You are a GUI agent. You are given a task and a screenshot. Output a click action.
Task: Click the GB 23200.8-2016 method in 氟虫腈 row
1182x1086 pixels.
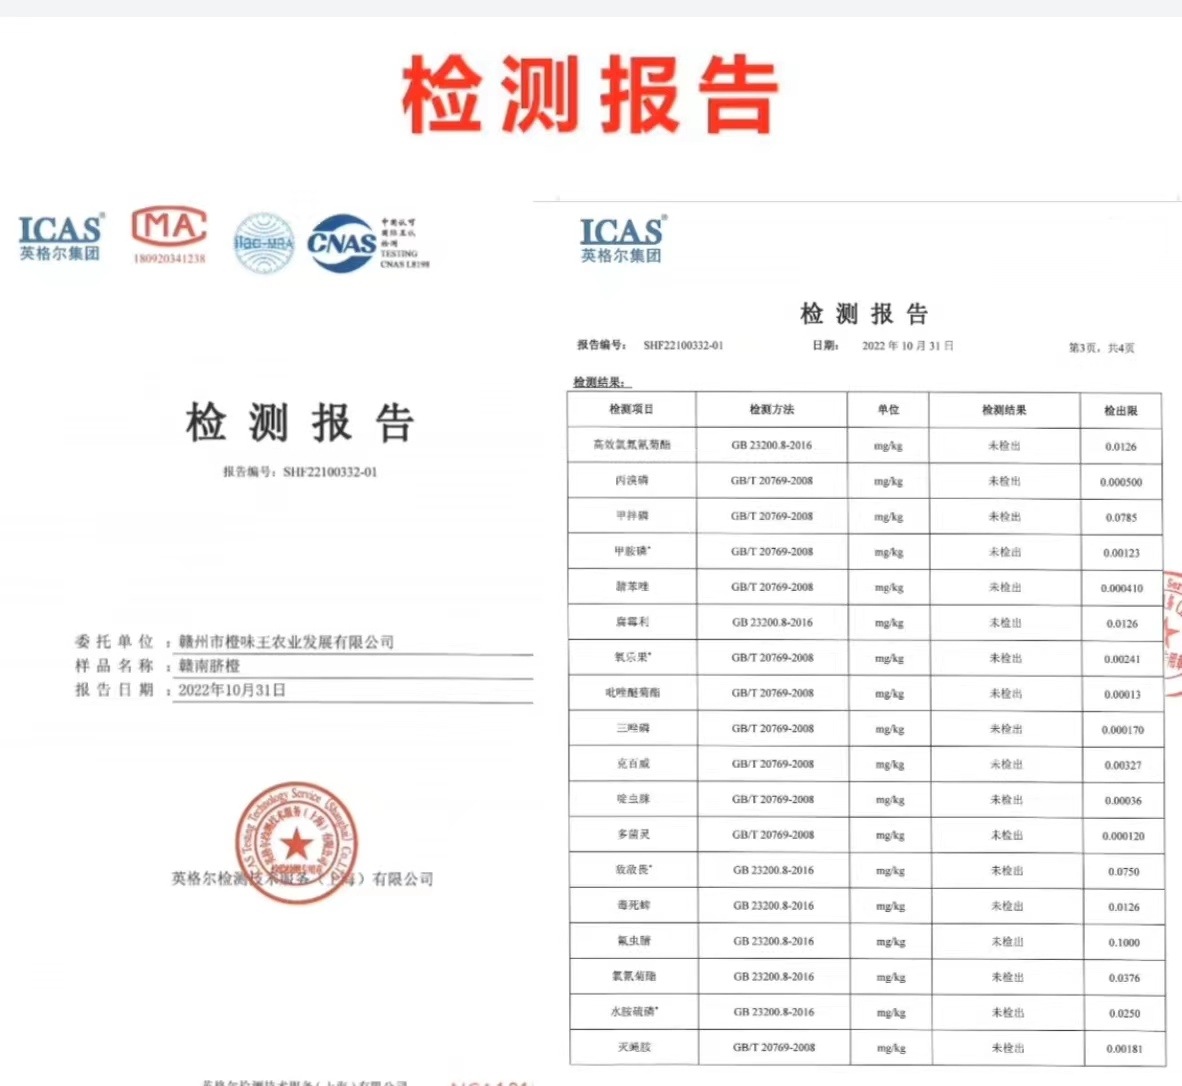tap(773, 941)
